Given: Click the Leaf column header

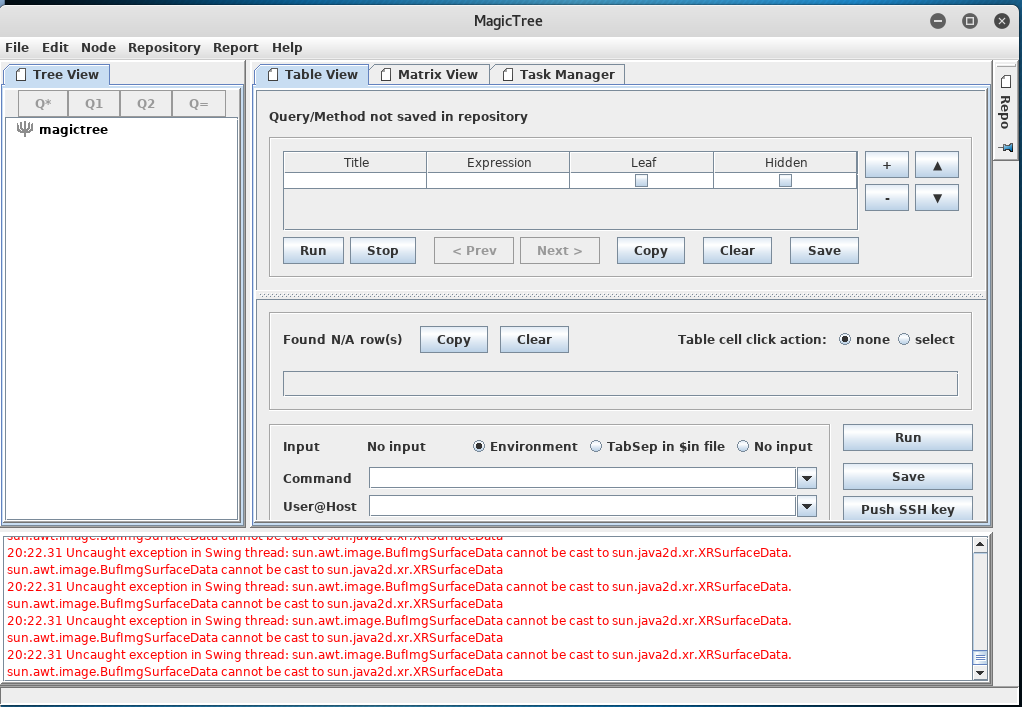Looking at the screenshot, I should pyautogui.click(x=643, y=162).
